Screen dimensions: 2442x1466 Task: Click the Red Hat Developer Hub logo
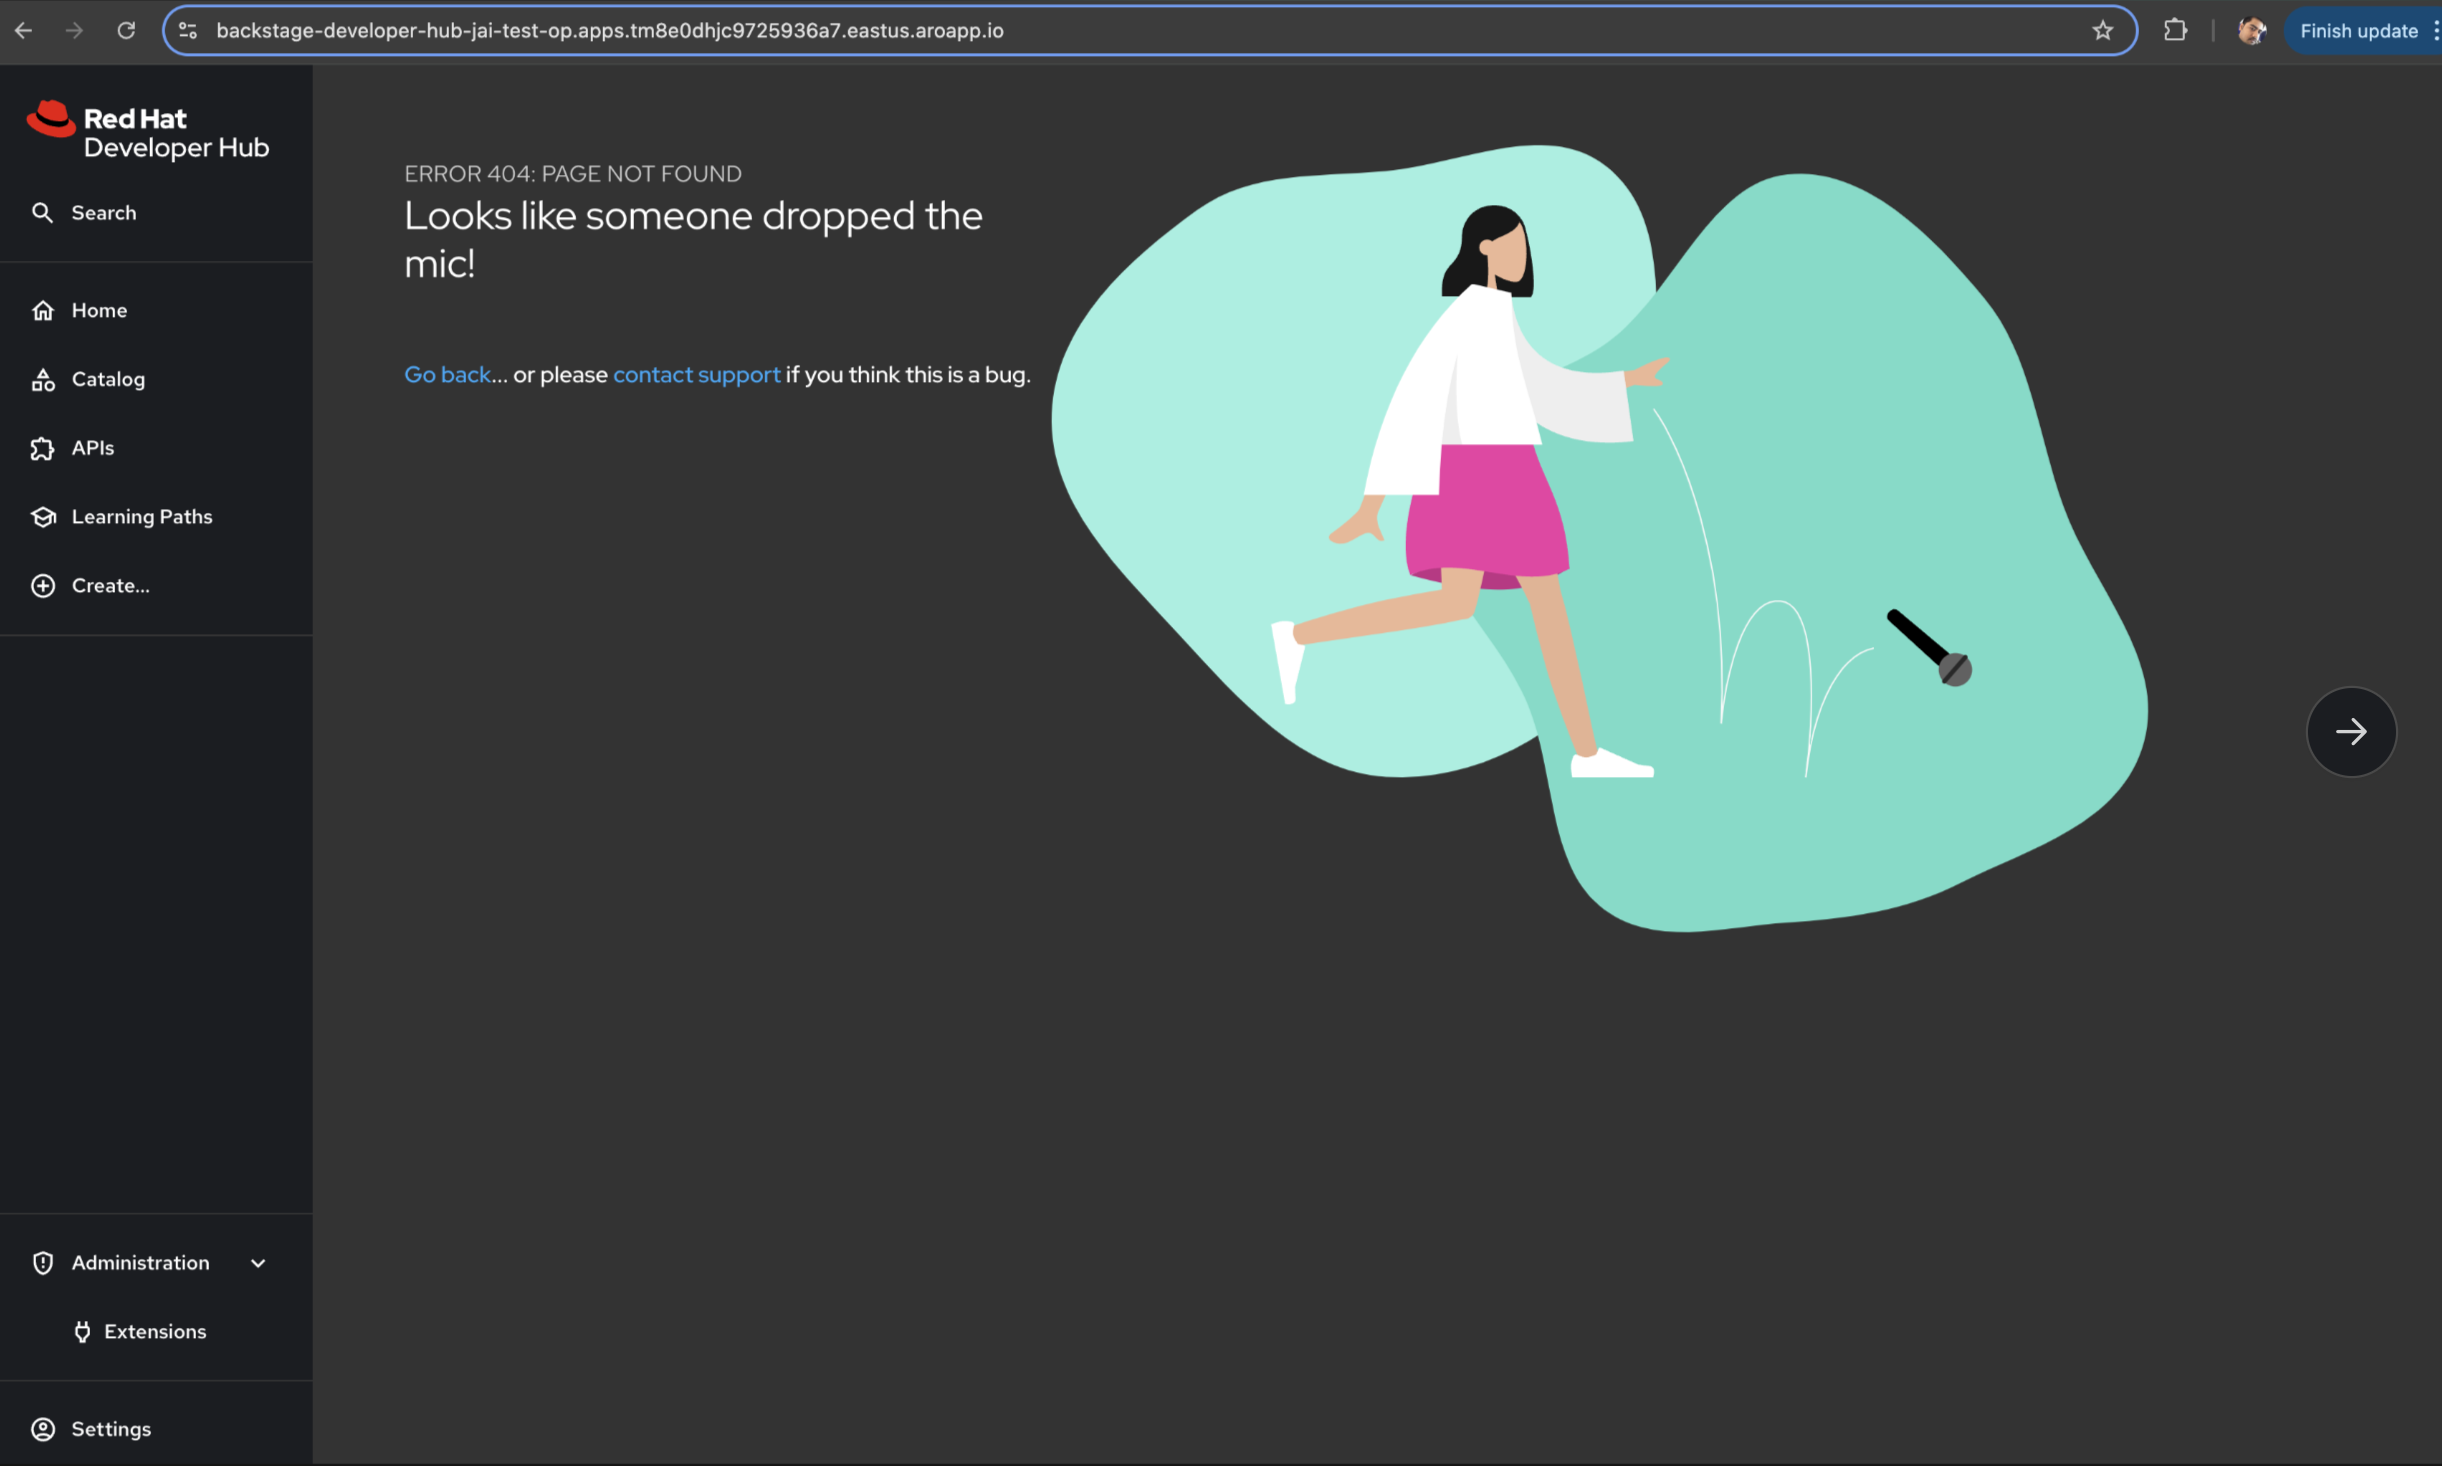coord(148,132)
